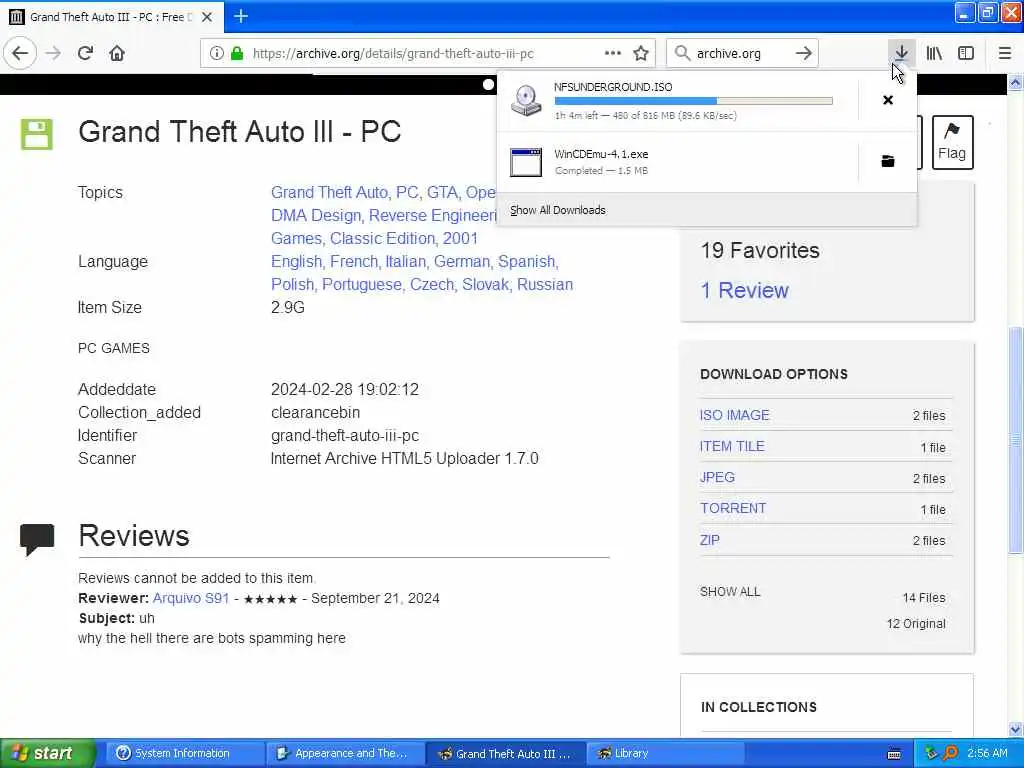Click the on-screen keyboard tray icon
1024x768 pixels.
[894, 754]
